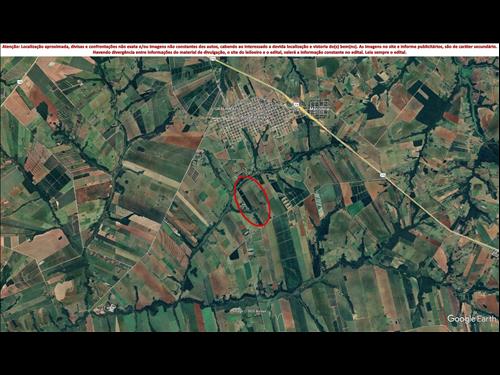This screenshot has height=375, width=500.
Task: Click the town name label east of the highway
Action: 319,109
